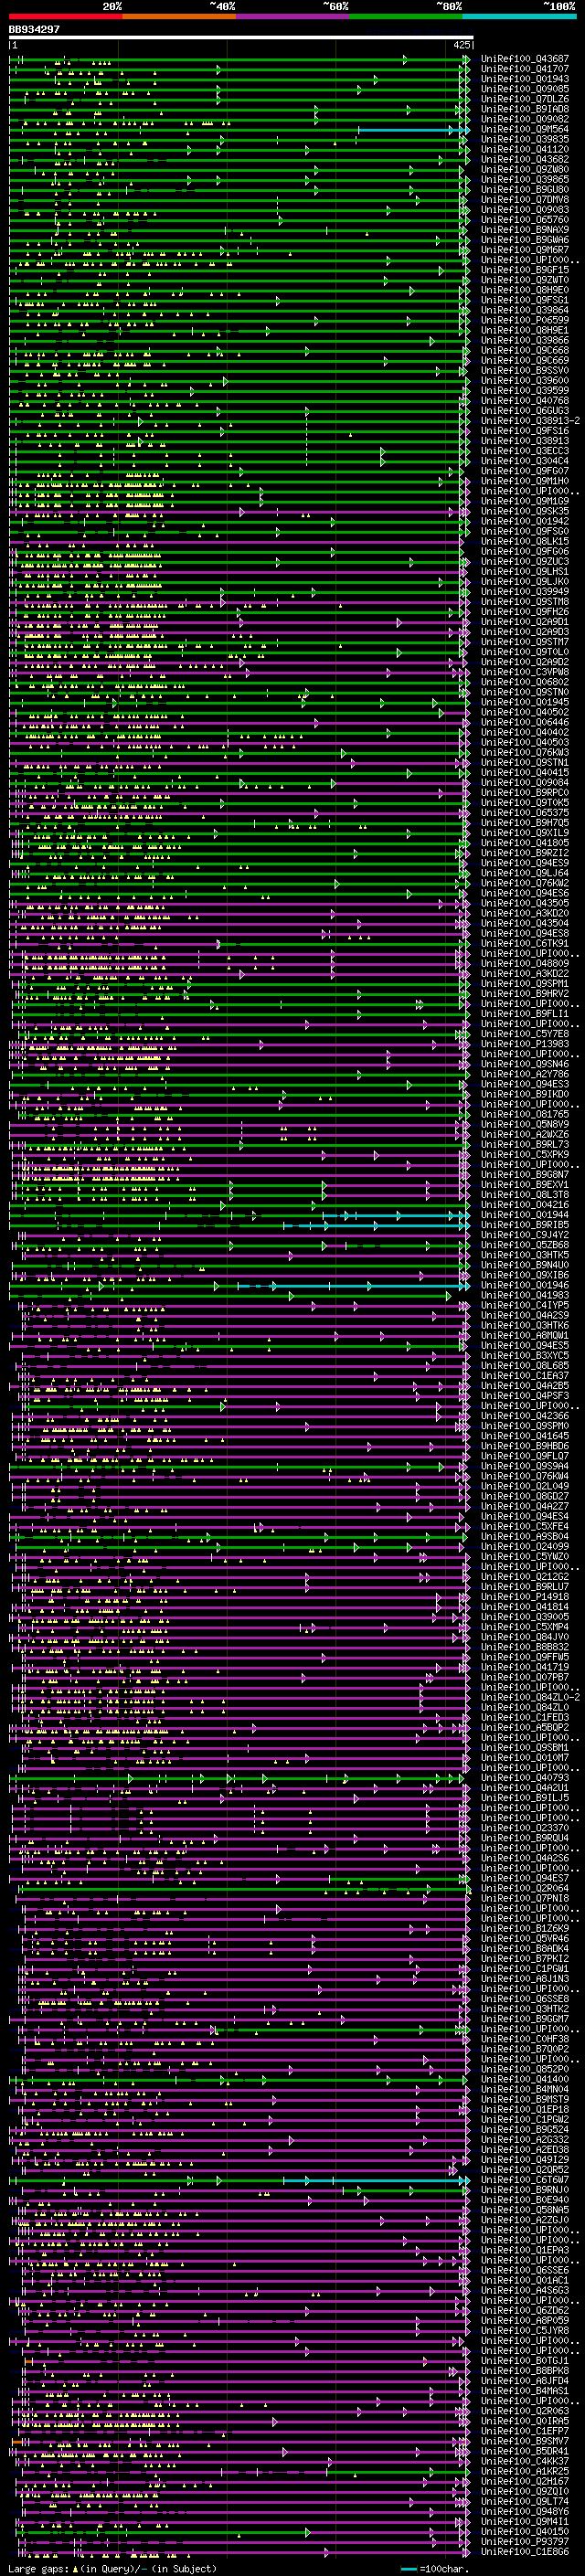This screenshot has height=2576, width=585.
Task: Select label UniRef100_B9GU80
Action: coord(525,189)
